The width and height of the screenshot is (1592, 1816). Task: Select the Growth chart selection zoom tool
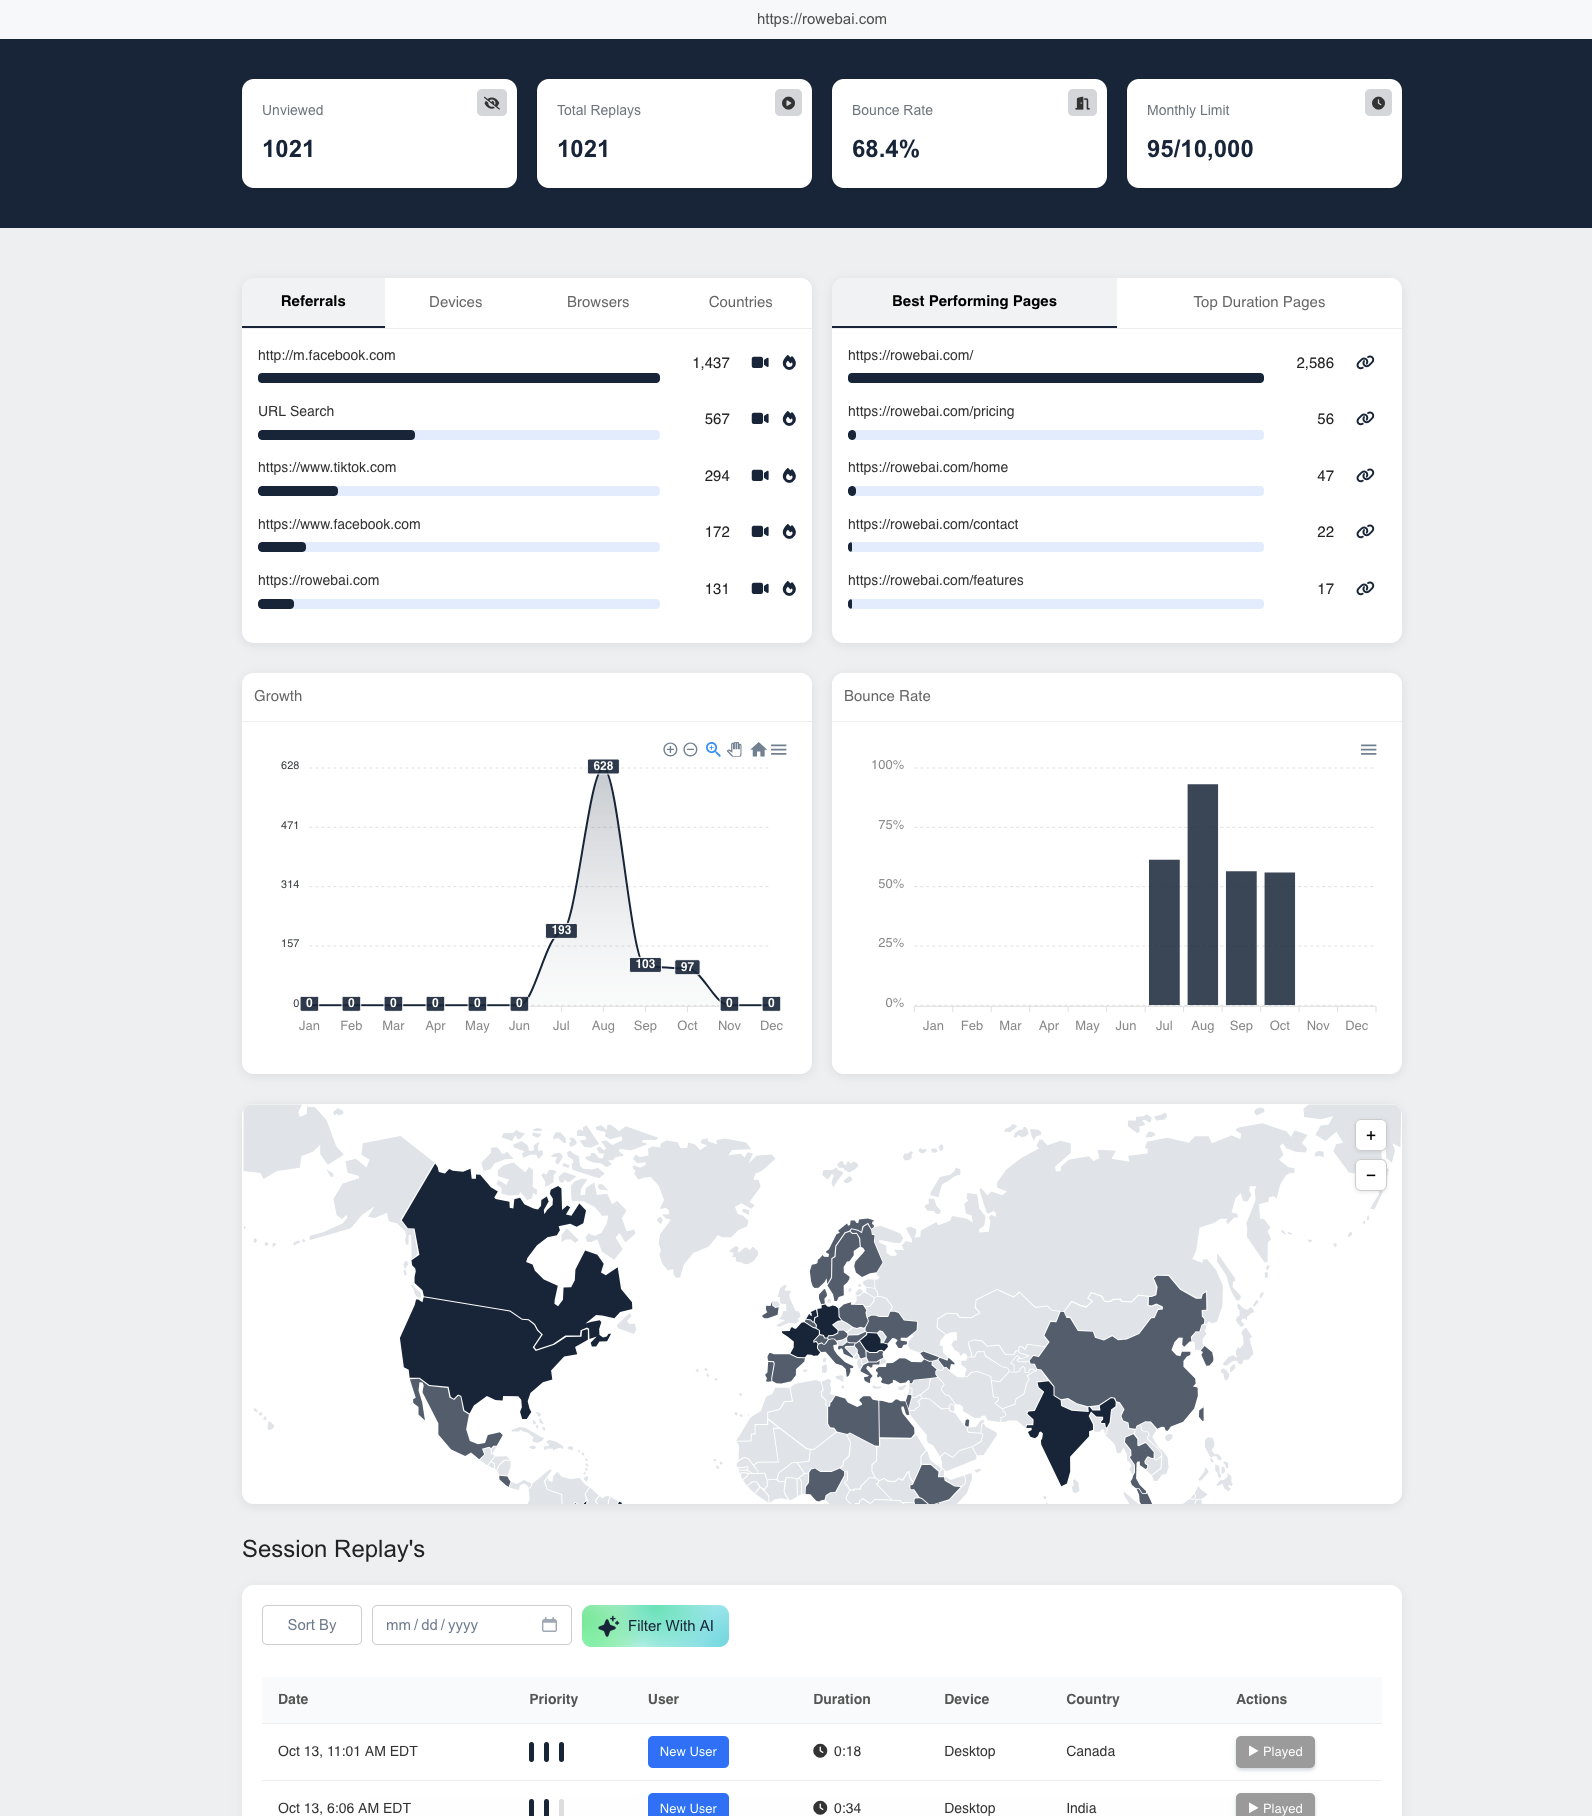[713, 750]
